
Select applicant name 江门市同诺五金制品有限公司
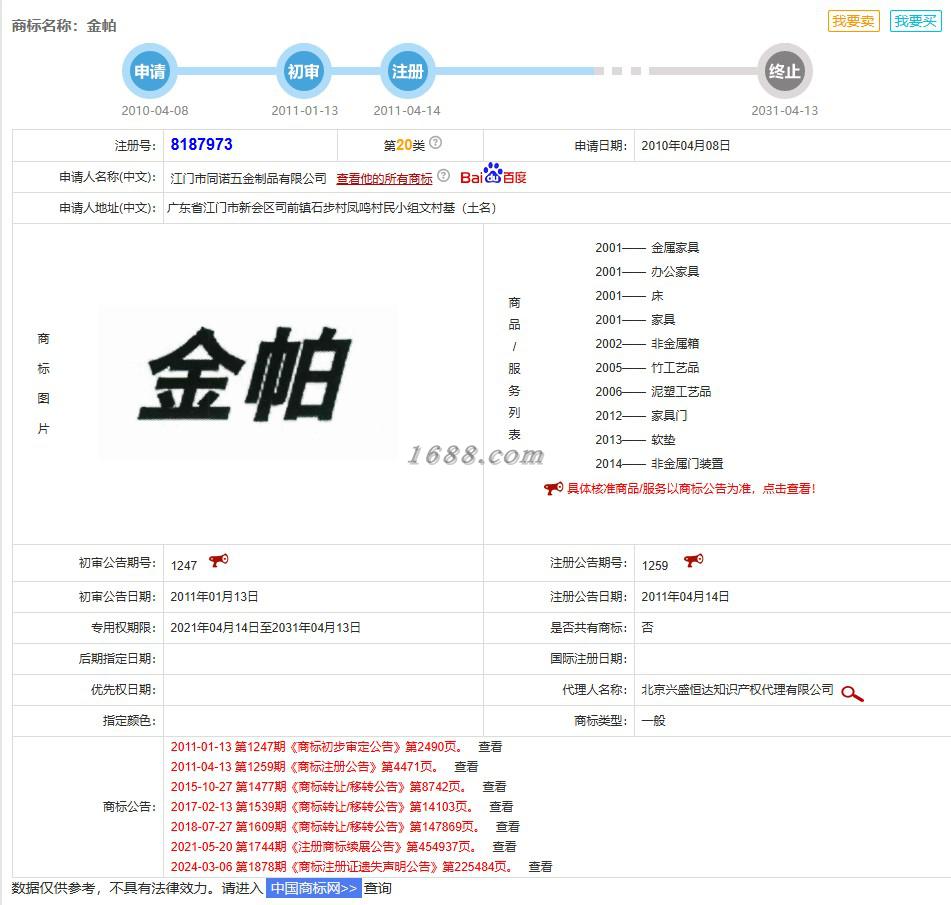tap(248, 178)
